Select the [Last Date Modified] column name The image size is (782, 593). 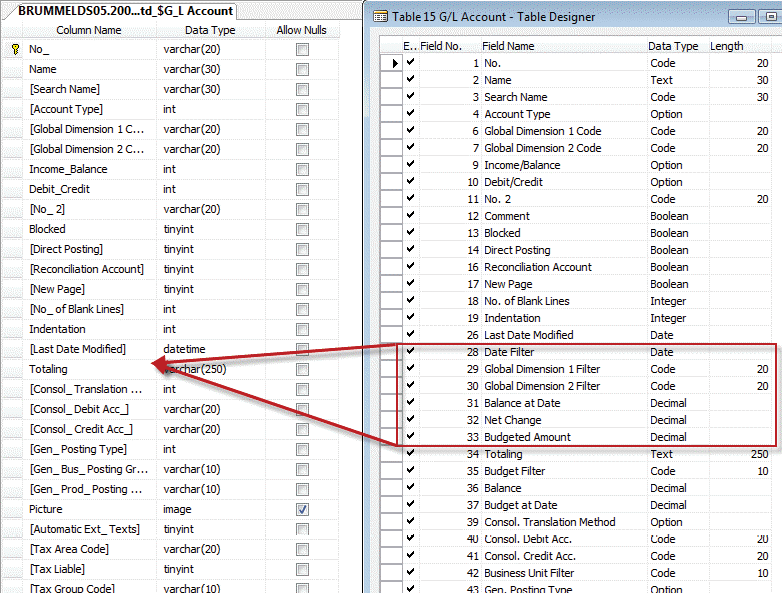point(78,349)
